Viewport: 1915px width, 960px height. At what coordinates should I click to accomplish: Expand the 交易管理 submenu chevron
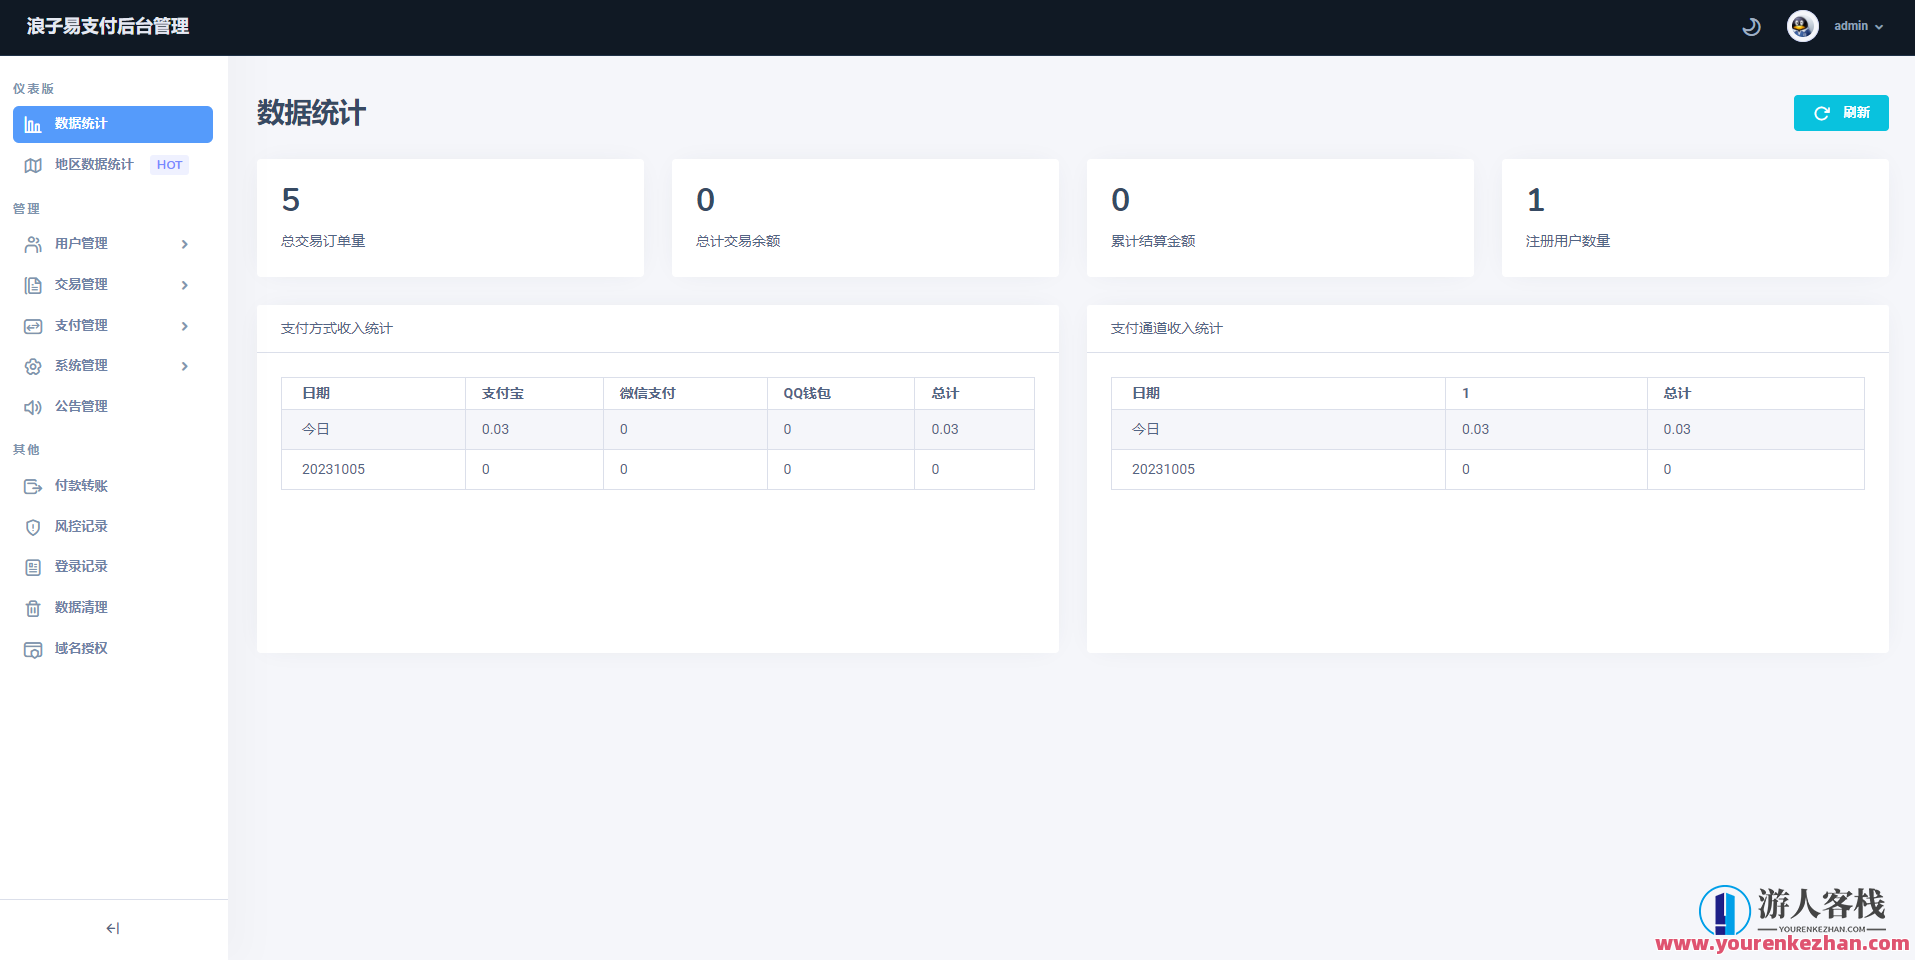coord(185,285)
